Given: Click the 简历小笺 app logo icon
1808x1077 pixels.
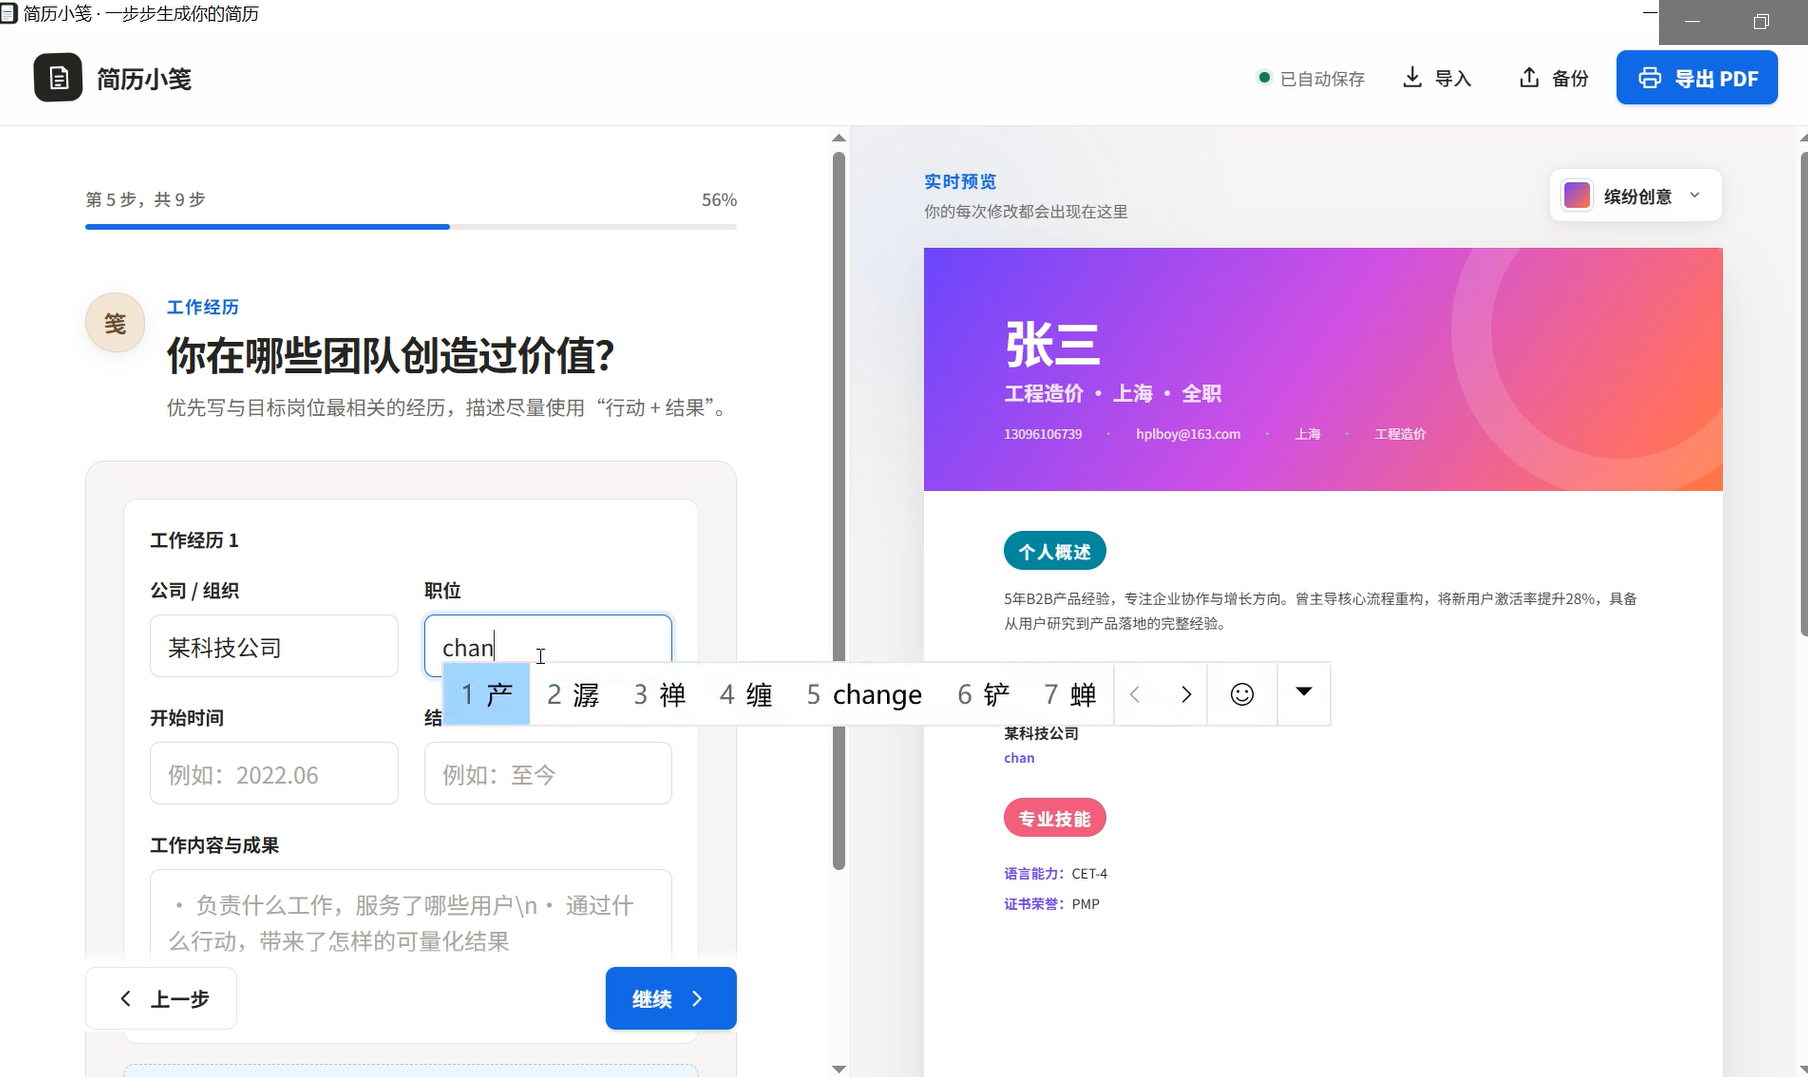Looking at the screenshot, I should (58, 78).
